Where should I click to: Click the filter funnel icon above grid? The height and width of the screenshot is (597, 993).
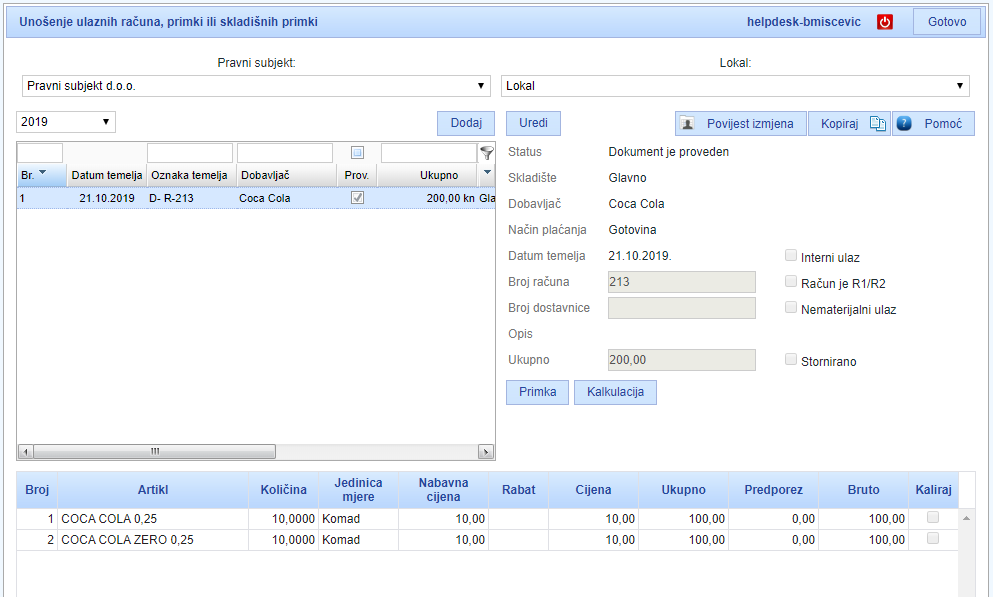(487, 153)
